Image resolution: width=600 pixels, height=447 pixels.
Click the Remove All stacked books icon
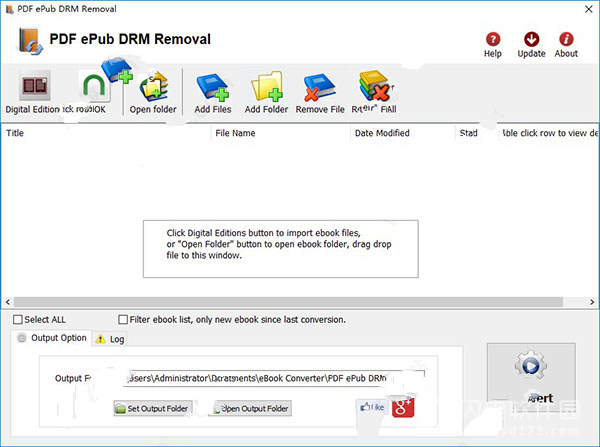coord(374,86)
